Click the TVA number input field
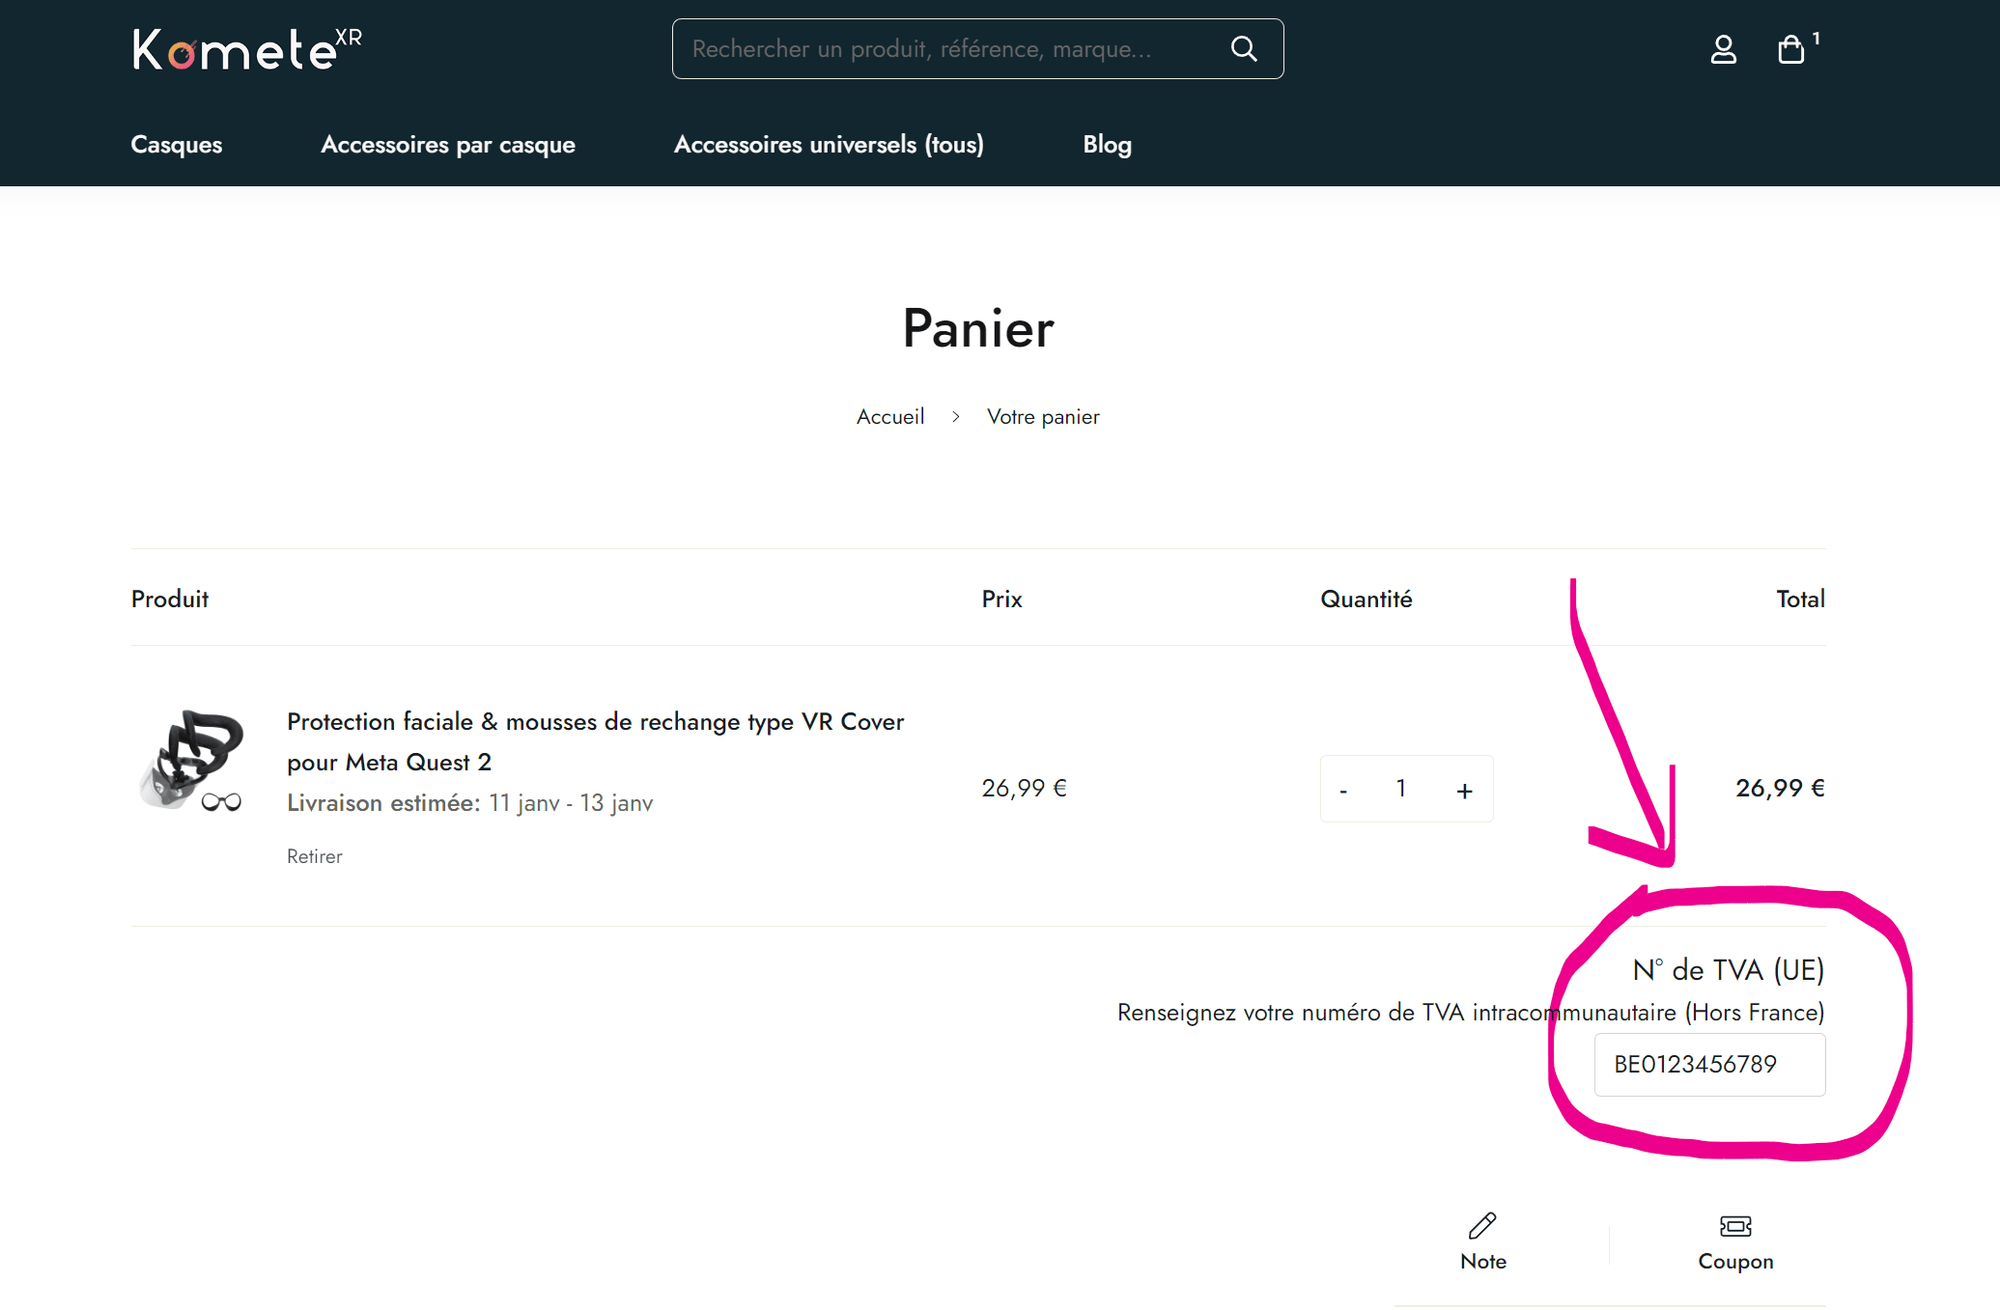The width and height of the screenshot is (2000, 1310). [x=1708, y=1065]
